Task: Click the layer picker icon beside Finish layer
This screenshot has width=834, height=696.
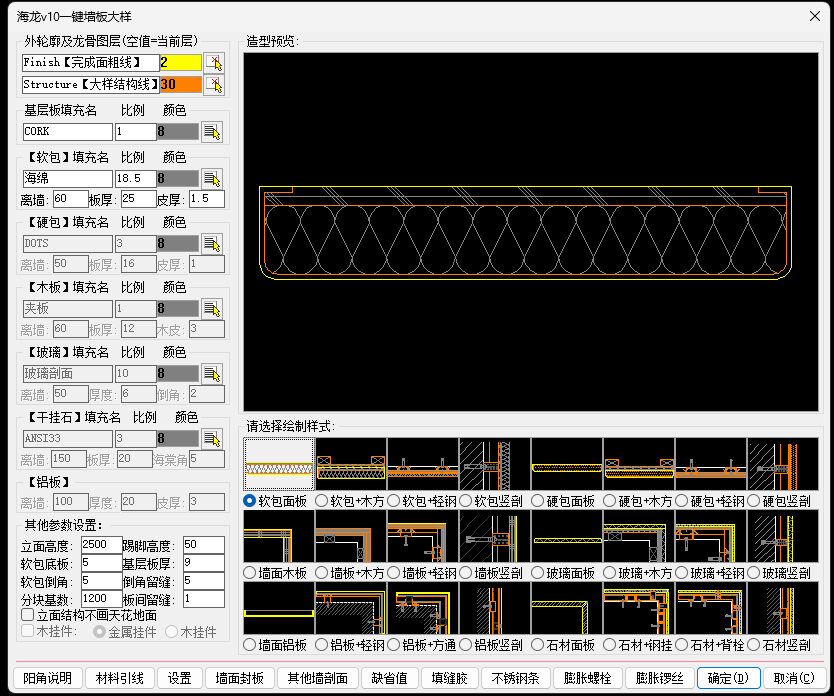Action: (213, 63)
